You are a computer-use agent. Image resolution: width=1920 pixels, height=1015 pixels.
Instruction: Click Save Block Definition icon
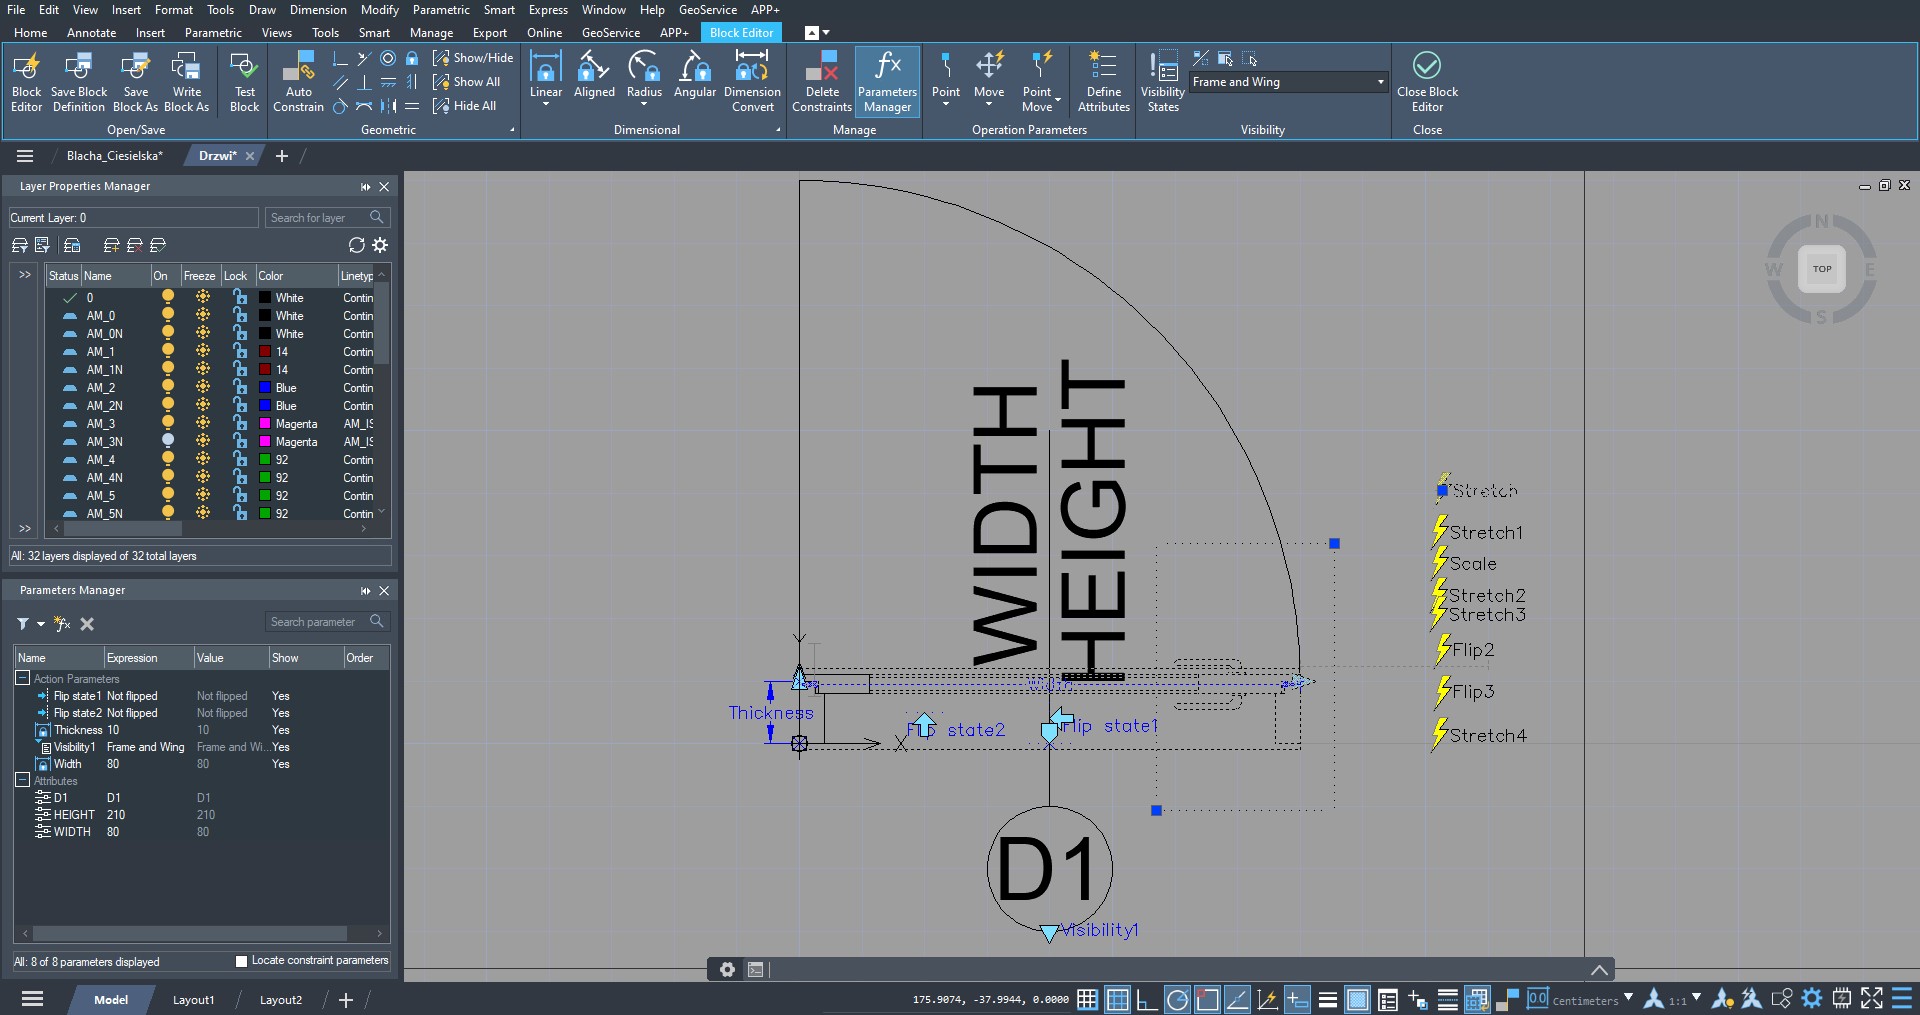coord(78,82)
